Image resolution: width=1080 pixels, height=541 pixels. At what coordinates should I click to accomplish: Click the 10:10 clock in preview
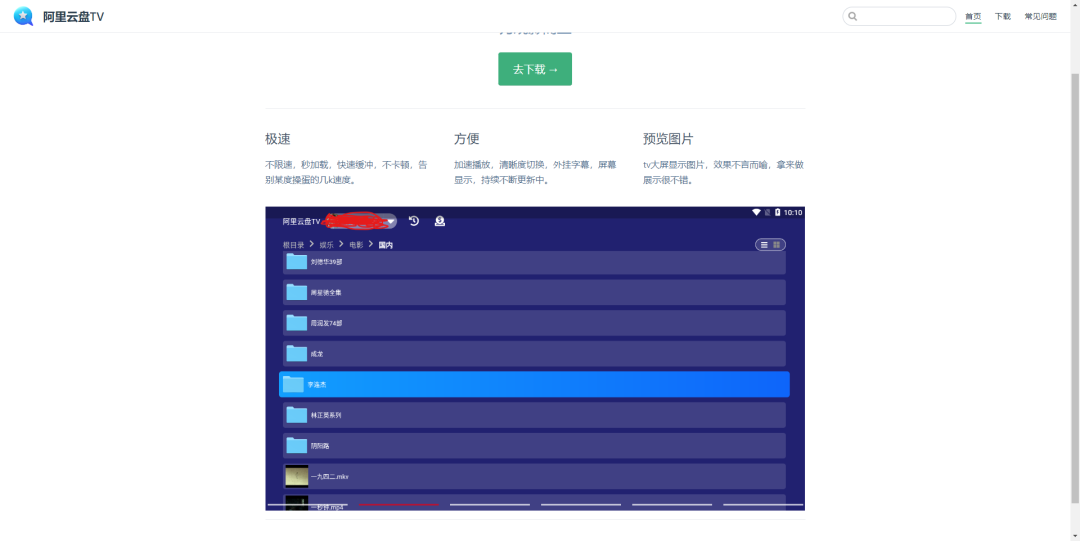click(793, 212)
